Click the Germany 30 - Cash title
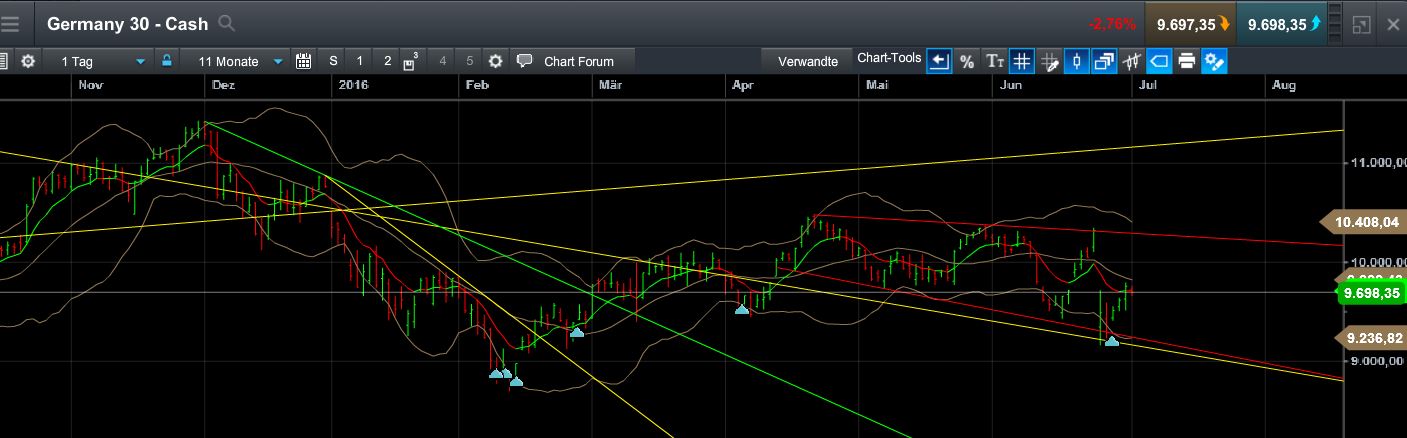This screenshot has height=438, width=1407. click(x=128, y=24)
